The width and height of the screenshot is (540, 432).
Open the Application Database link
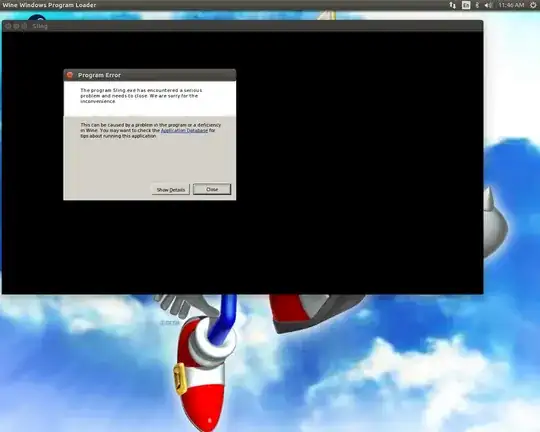184,131
